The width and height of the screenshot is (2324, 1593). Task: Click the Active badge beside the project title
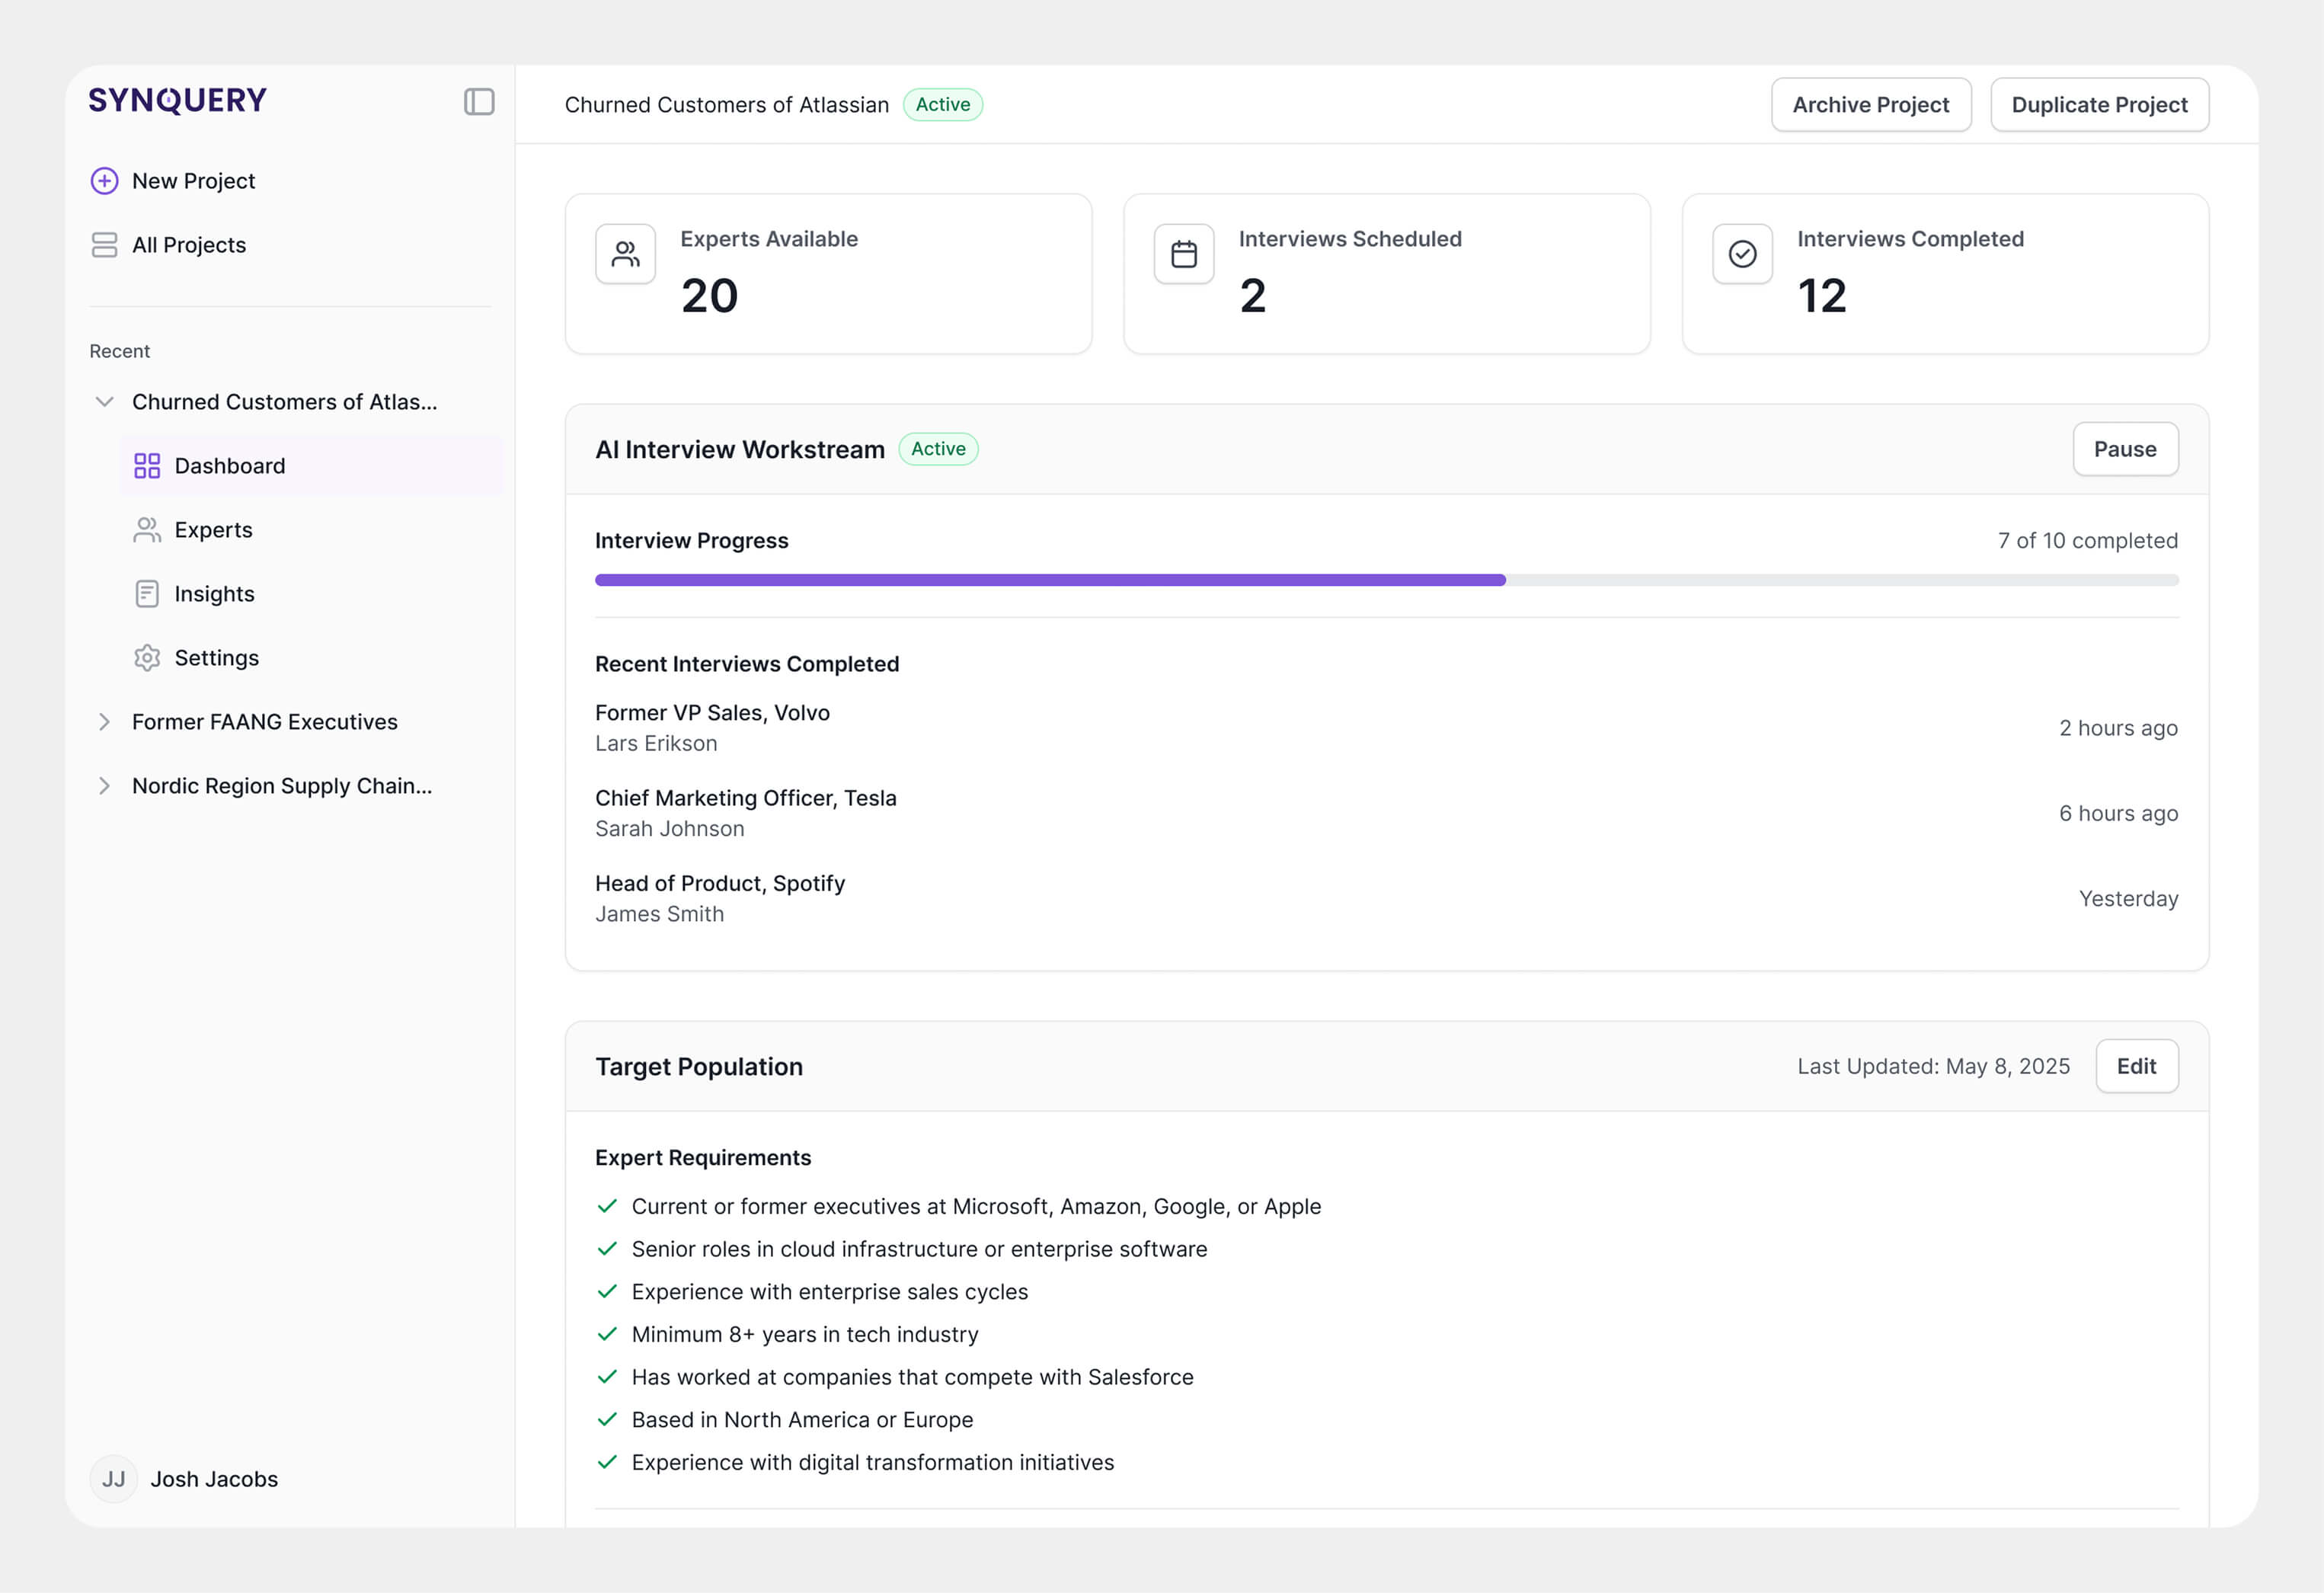[942, 105]
